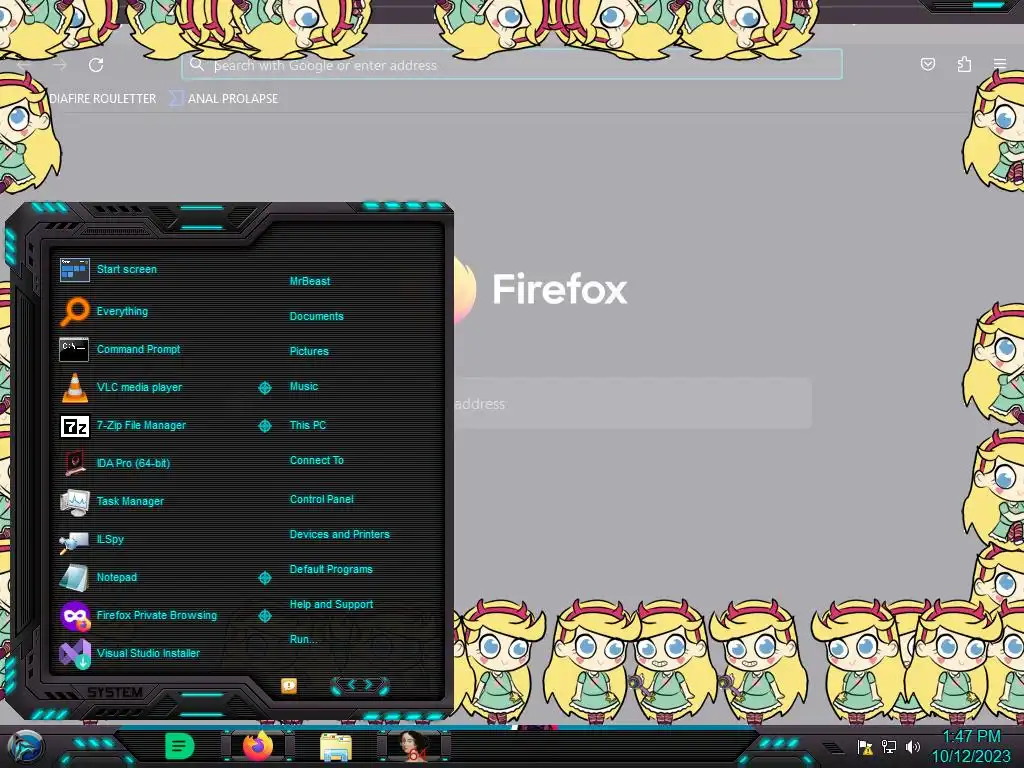Screen dimensions: 1024x768
Task: Open Firefox Pocket save icon
Action: coord(927,64)
